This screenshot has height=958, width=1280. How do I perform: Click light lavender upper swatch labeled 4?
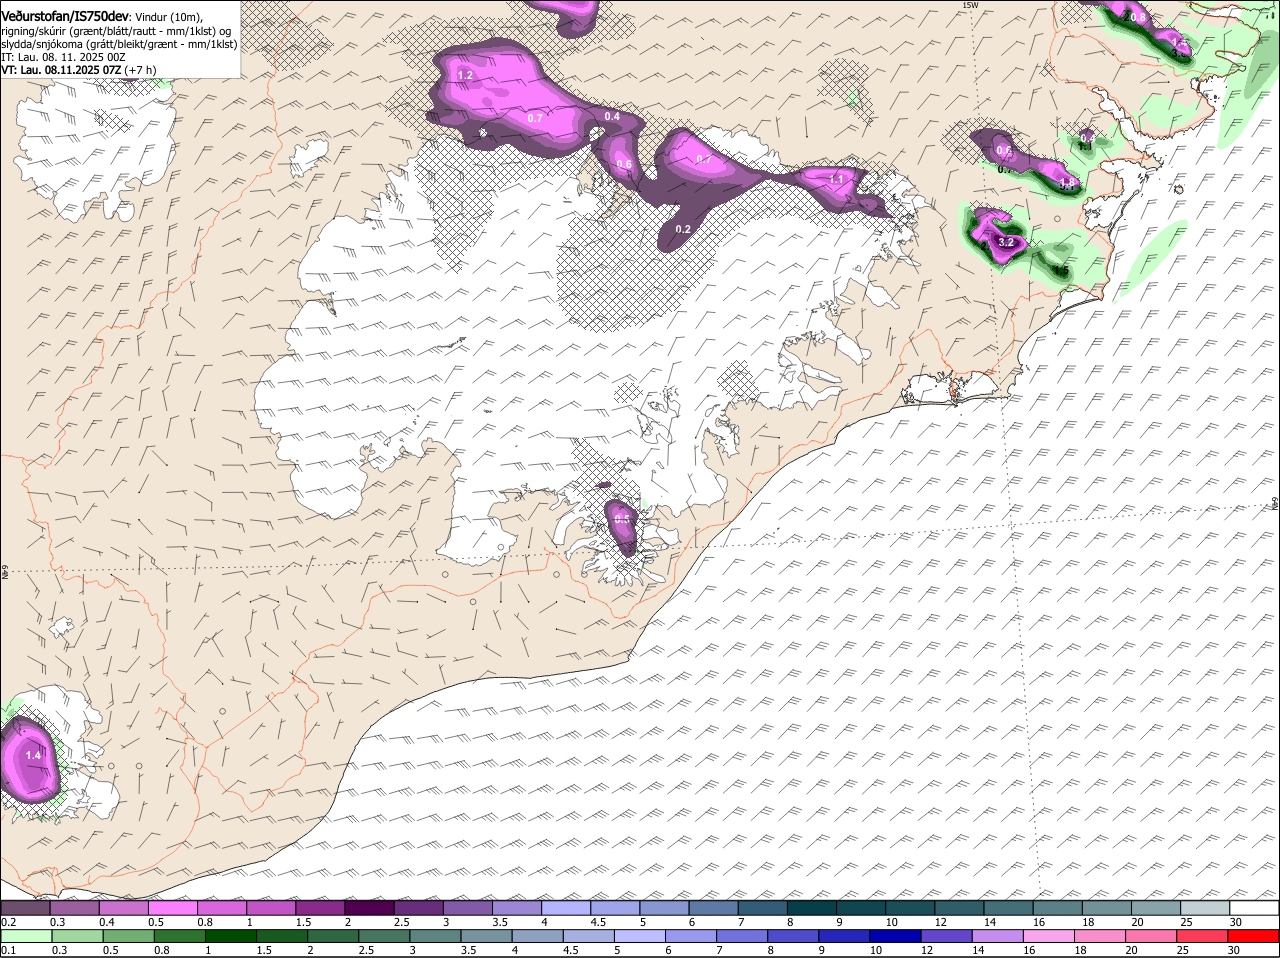[565, 908]
